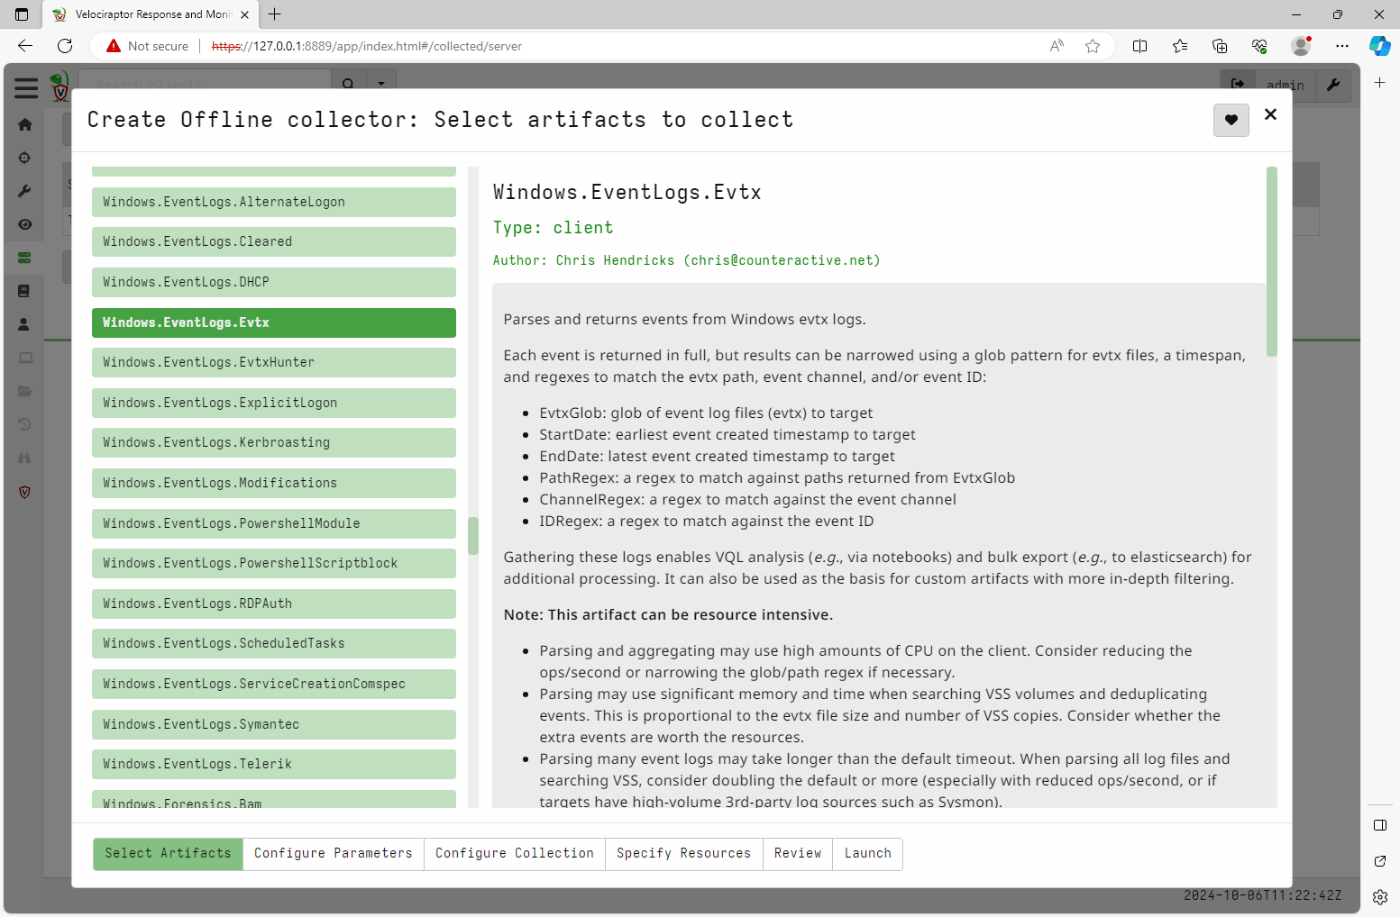Add page to favorites star icon
This screenshot has height=917, width=1400.
coord(1092,46)
